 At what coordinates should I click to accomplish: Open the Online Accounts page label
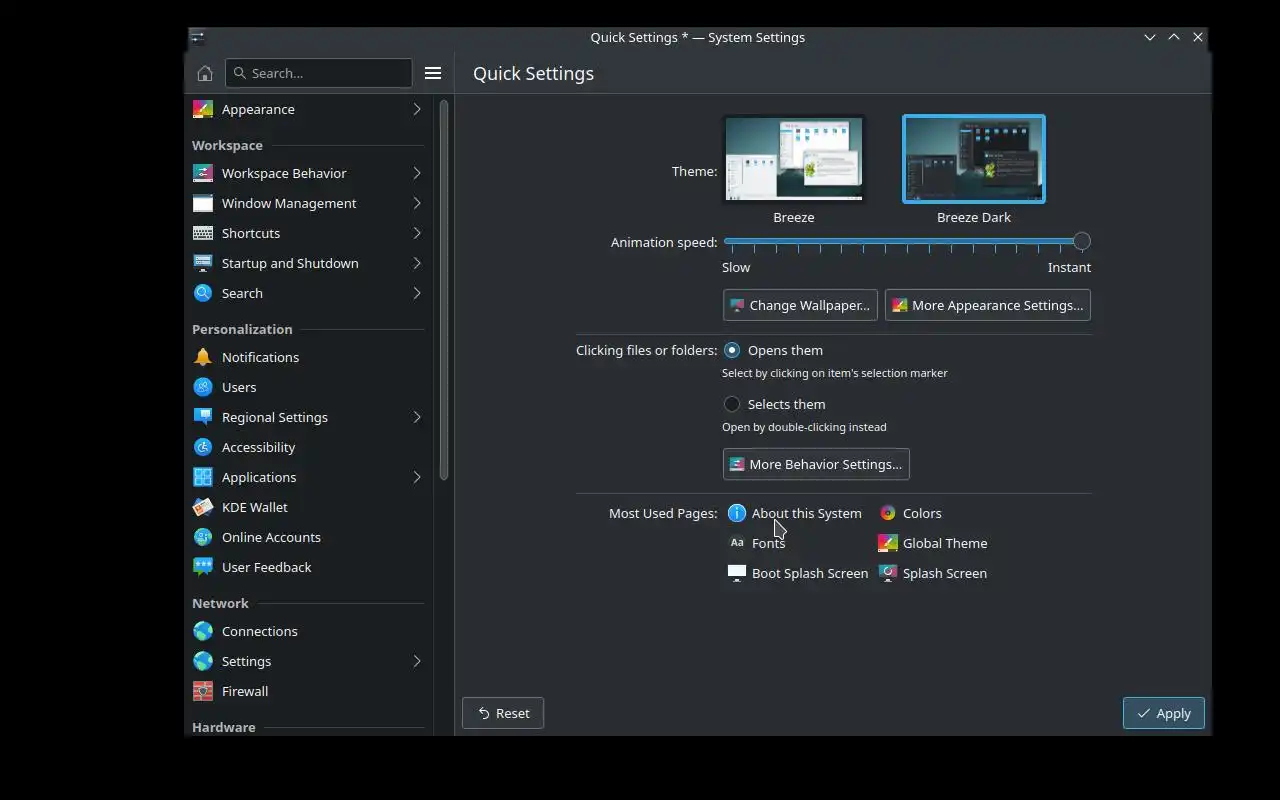pyautogui.click(x=271, y=537)
